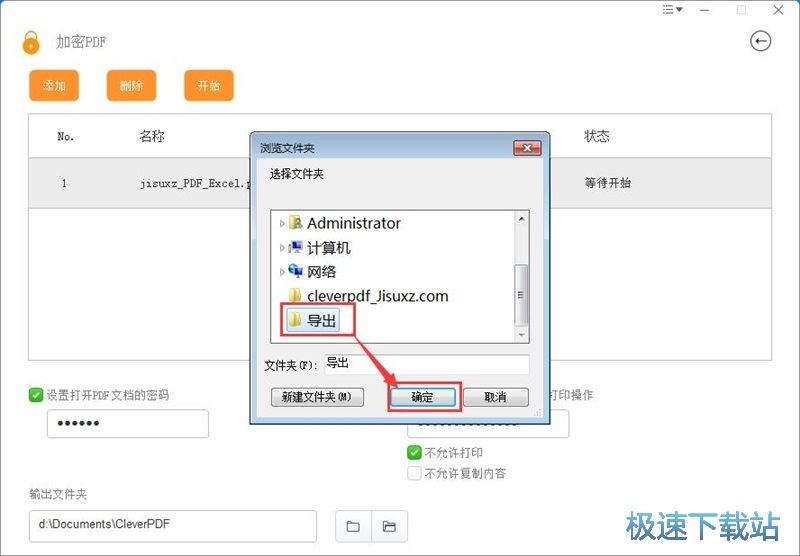Click the open output folder icon
Viewport: 800px width, 556px height.
tap(389, 526)
